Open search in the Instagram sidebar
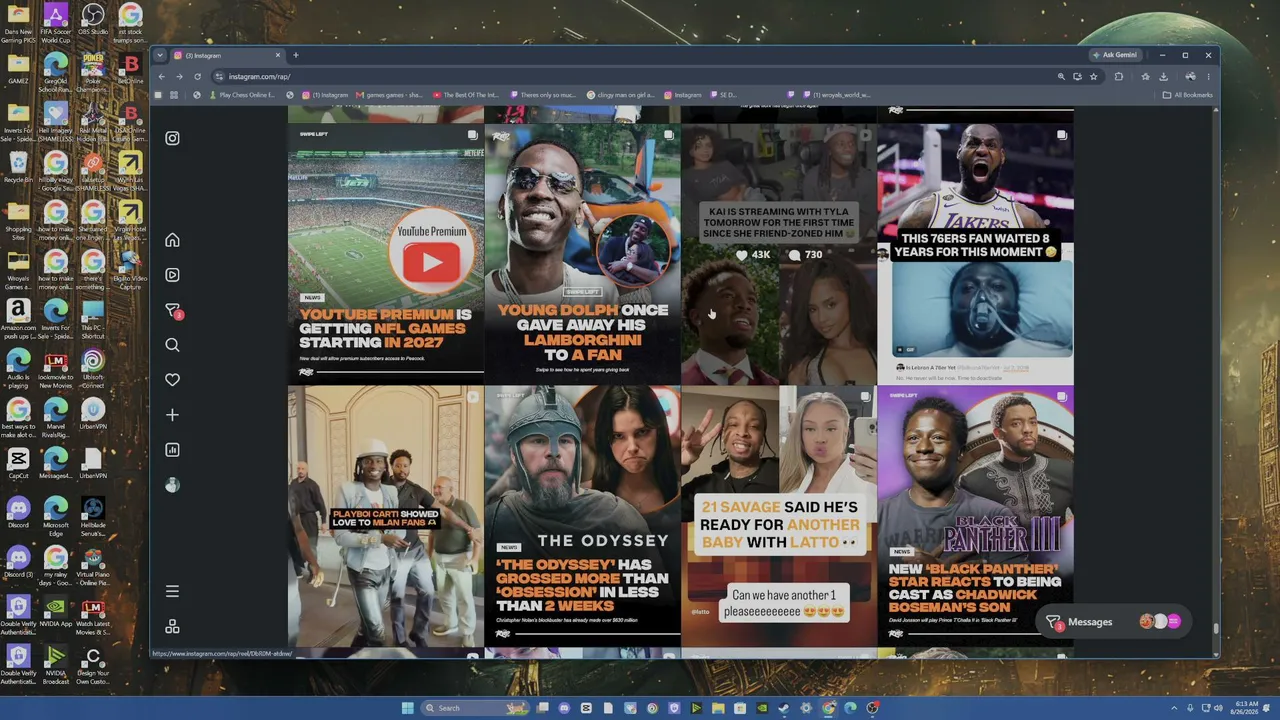Image resolution: width=1280 pixels, height=720 pixels. coord(172,345)
